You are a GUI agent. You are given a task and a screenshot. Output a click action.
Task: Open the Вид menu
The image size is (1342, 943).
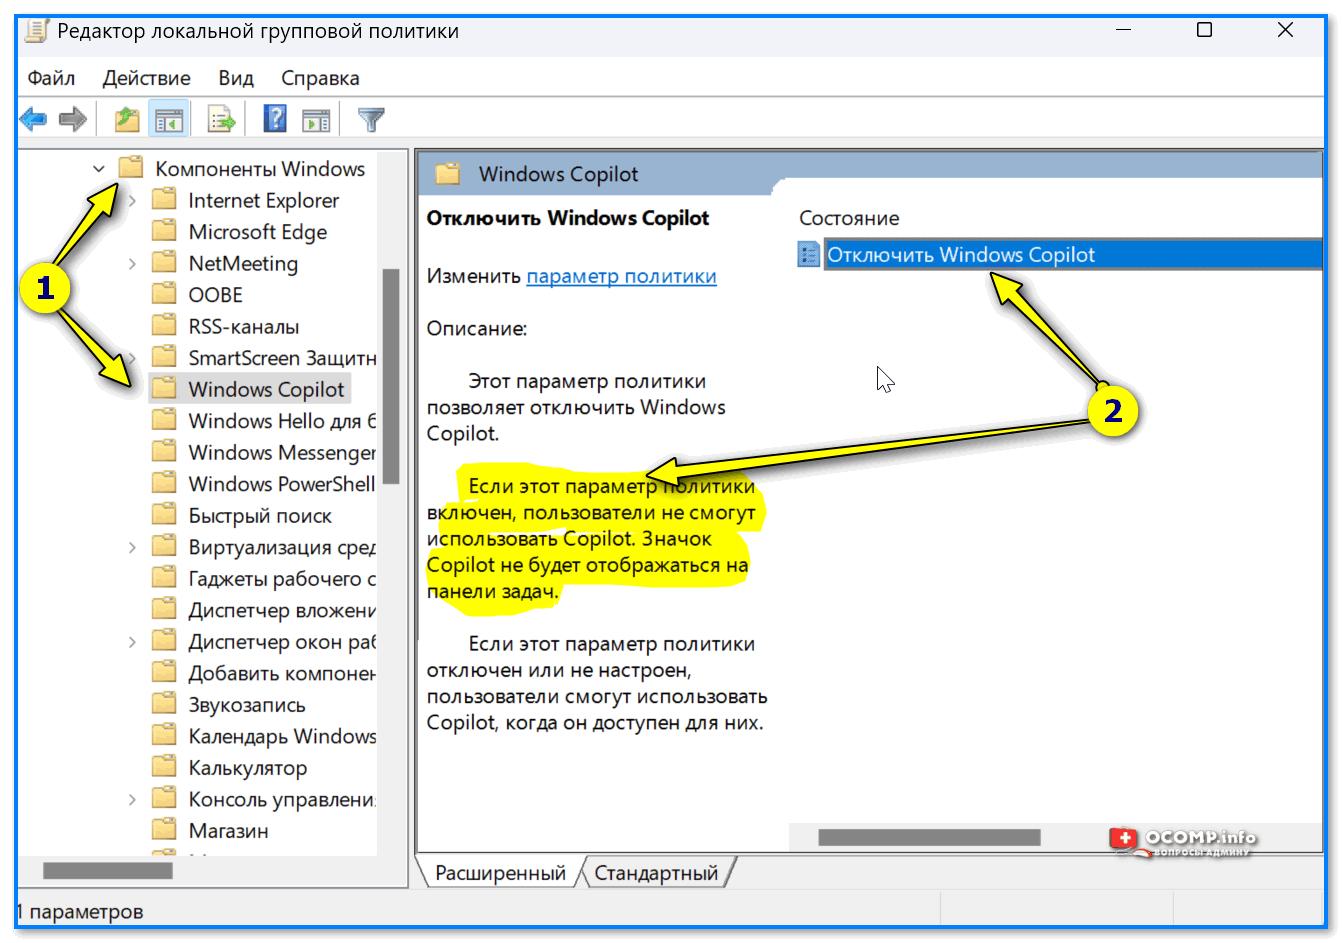(236, 78)
